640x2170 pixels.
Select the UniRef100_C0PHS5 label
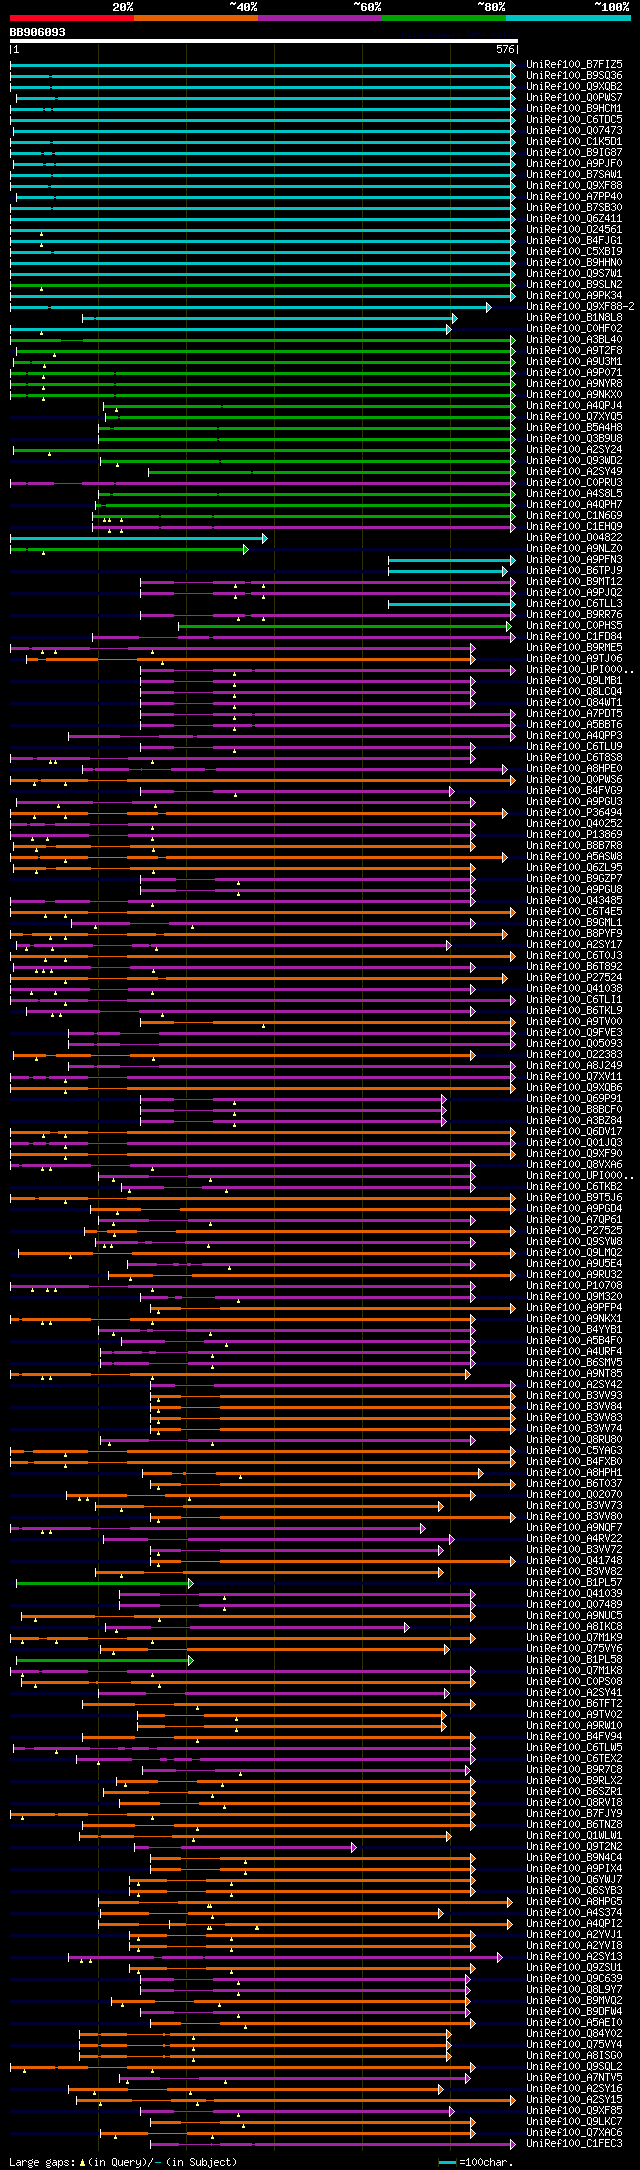point(574,625)
